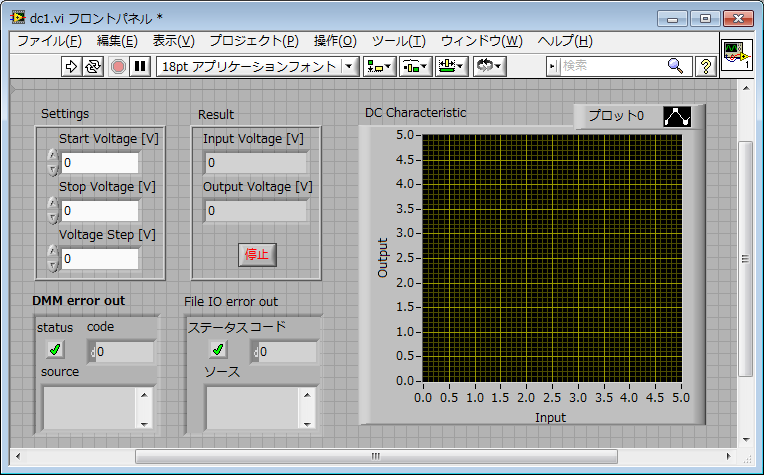Click the DMM error code field
764x475 pixels.
click(125, 352)
